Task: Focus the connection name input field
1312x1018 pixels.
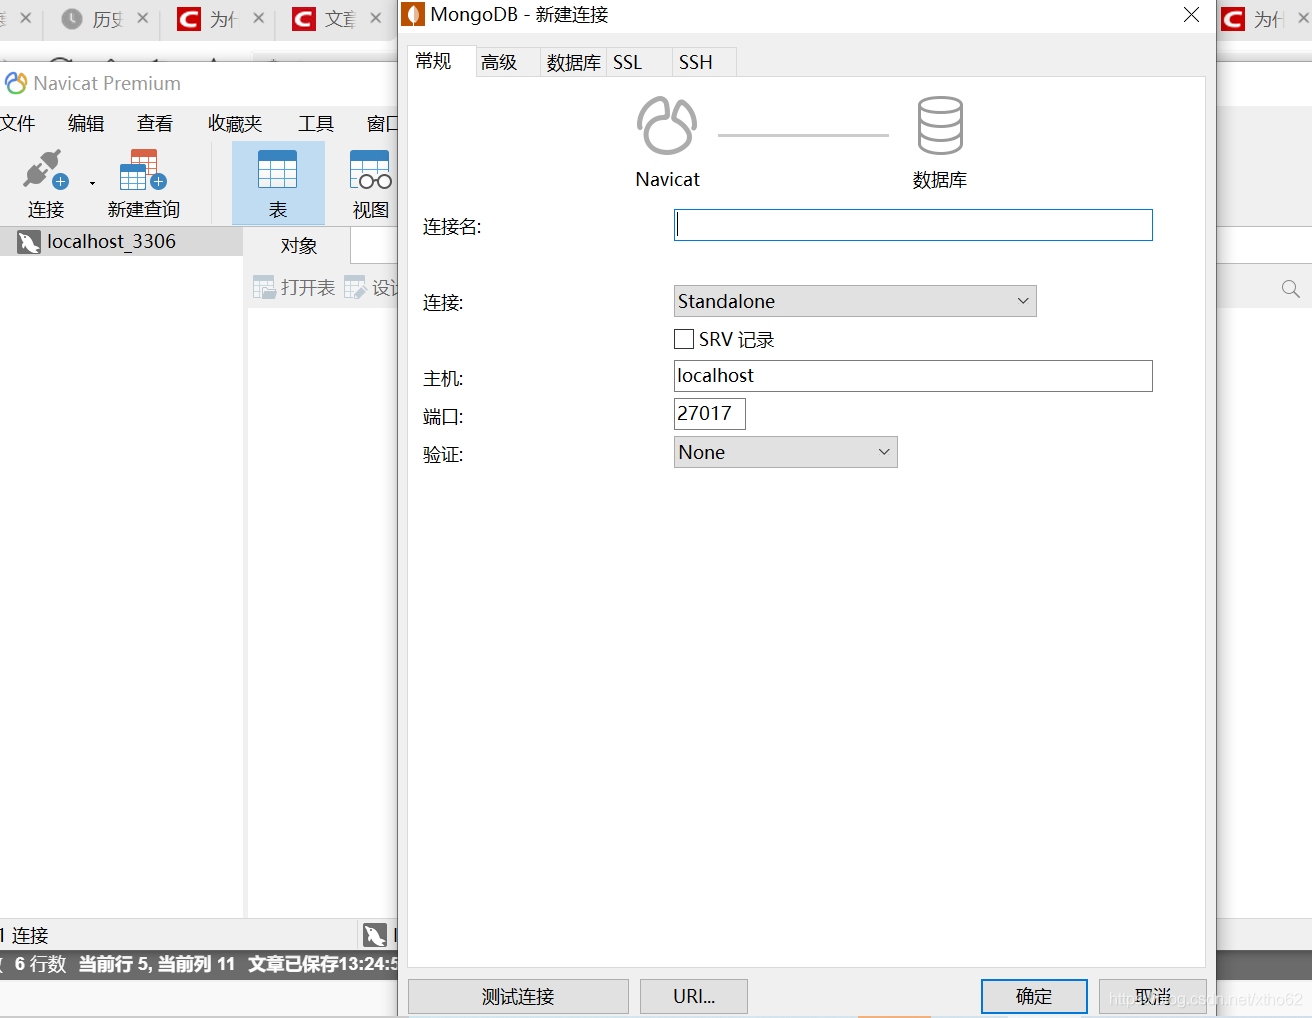Action: point(913,225)
